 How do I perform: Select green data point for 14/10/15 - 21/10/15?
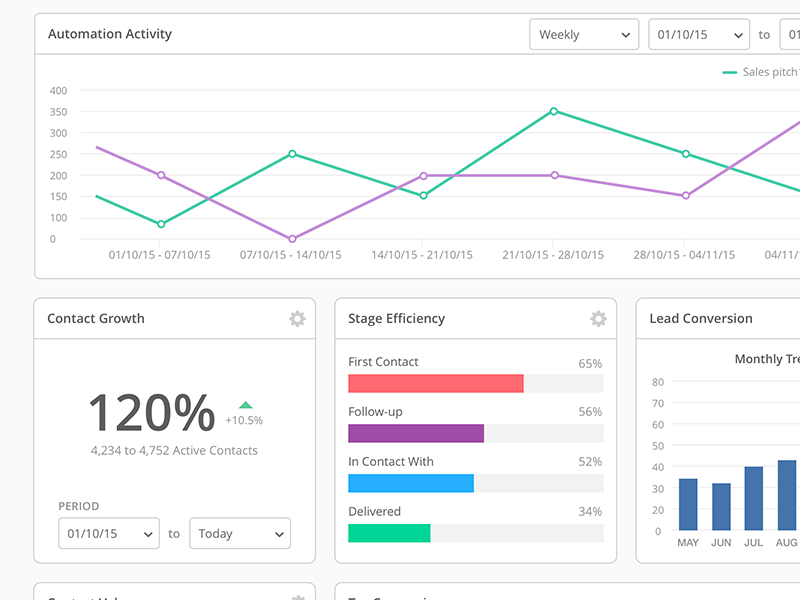tap(423, 195)
